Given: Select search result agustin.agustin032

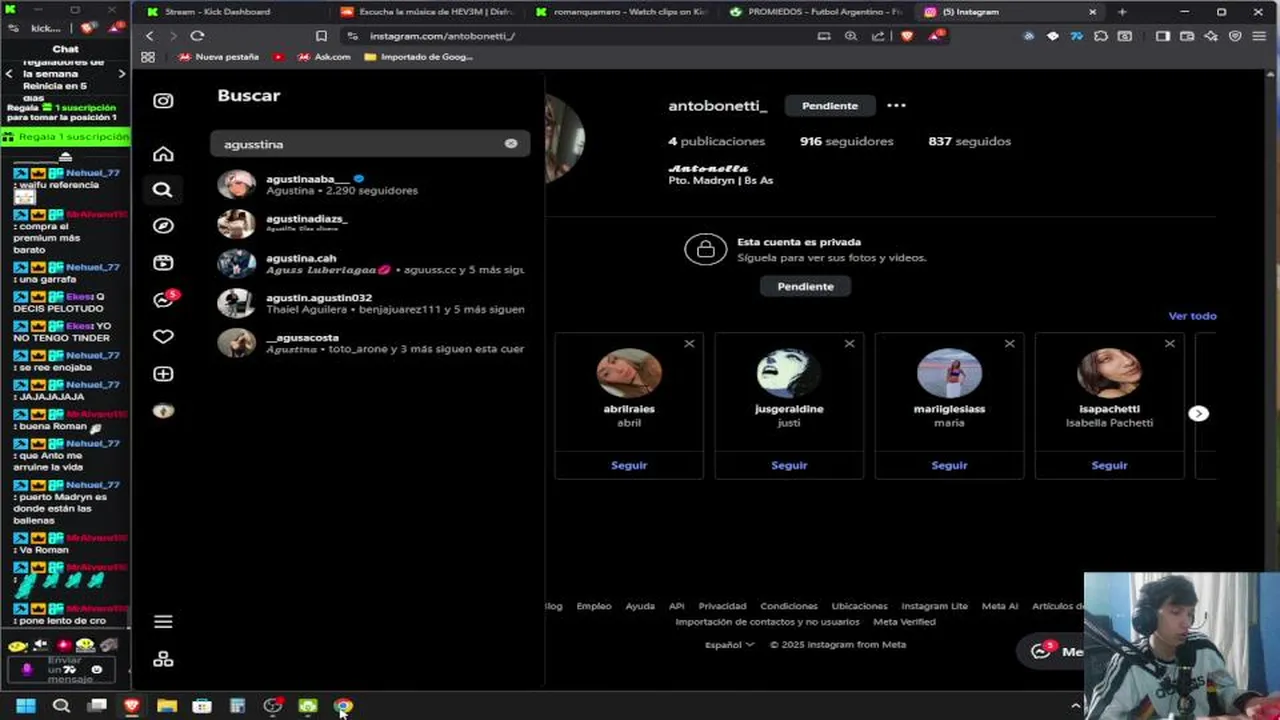Looking at the screenshot, I should [x=372, y=303].
